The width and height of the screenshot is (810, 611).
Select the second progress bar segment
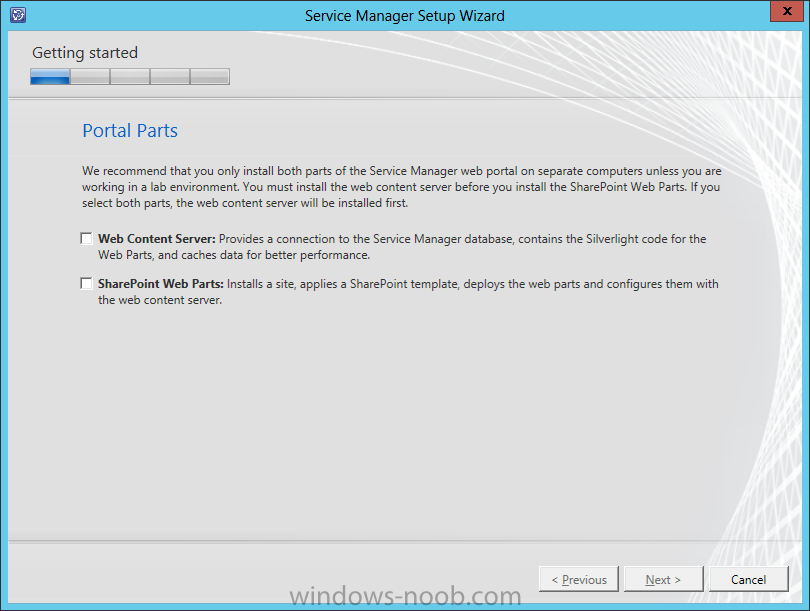pyautogui.click(x=89, y=75)
